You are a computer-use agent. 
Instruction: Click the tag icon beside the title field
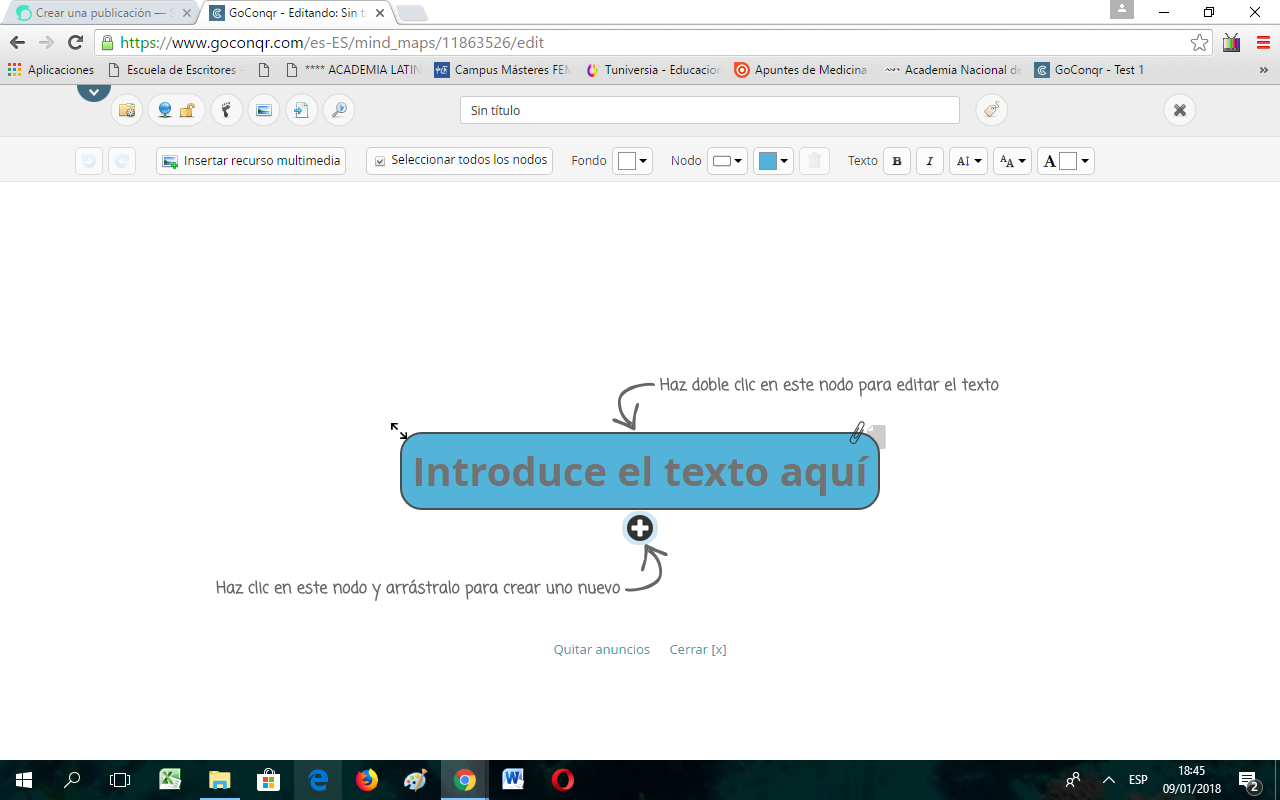pos(991,110)
